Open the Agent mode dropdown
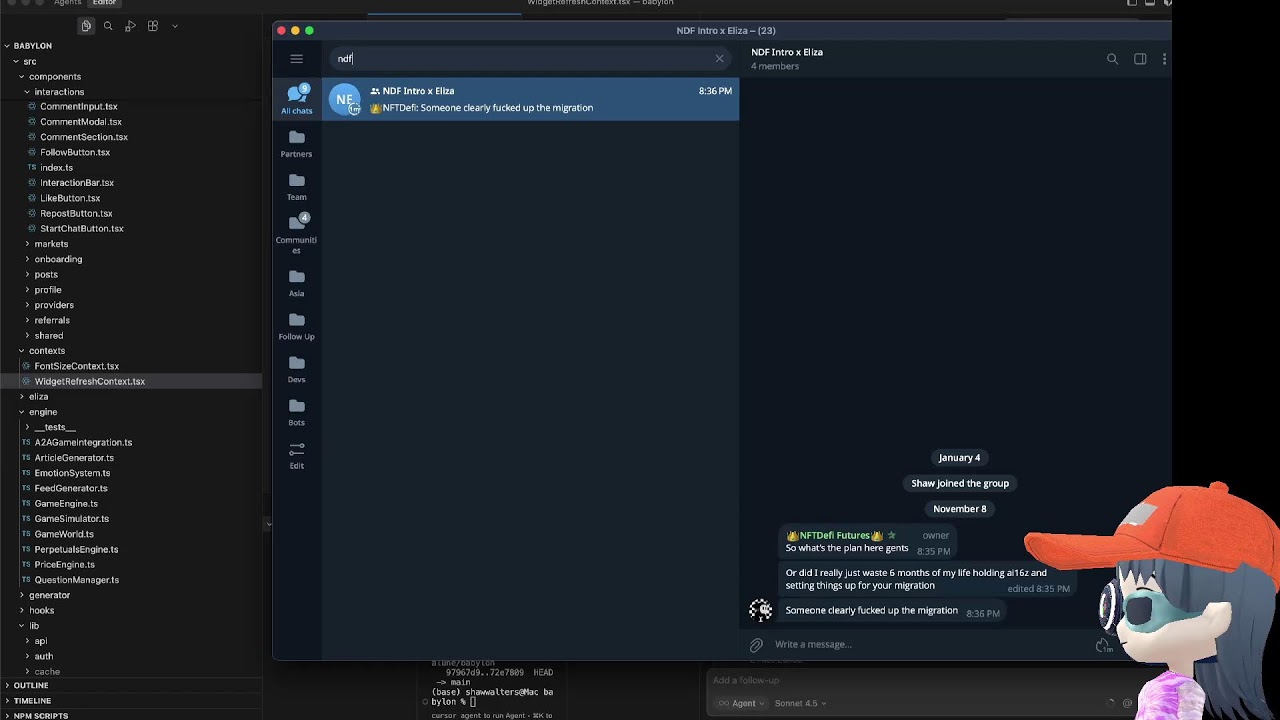 pos(742,703)
